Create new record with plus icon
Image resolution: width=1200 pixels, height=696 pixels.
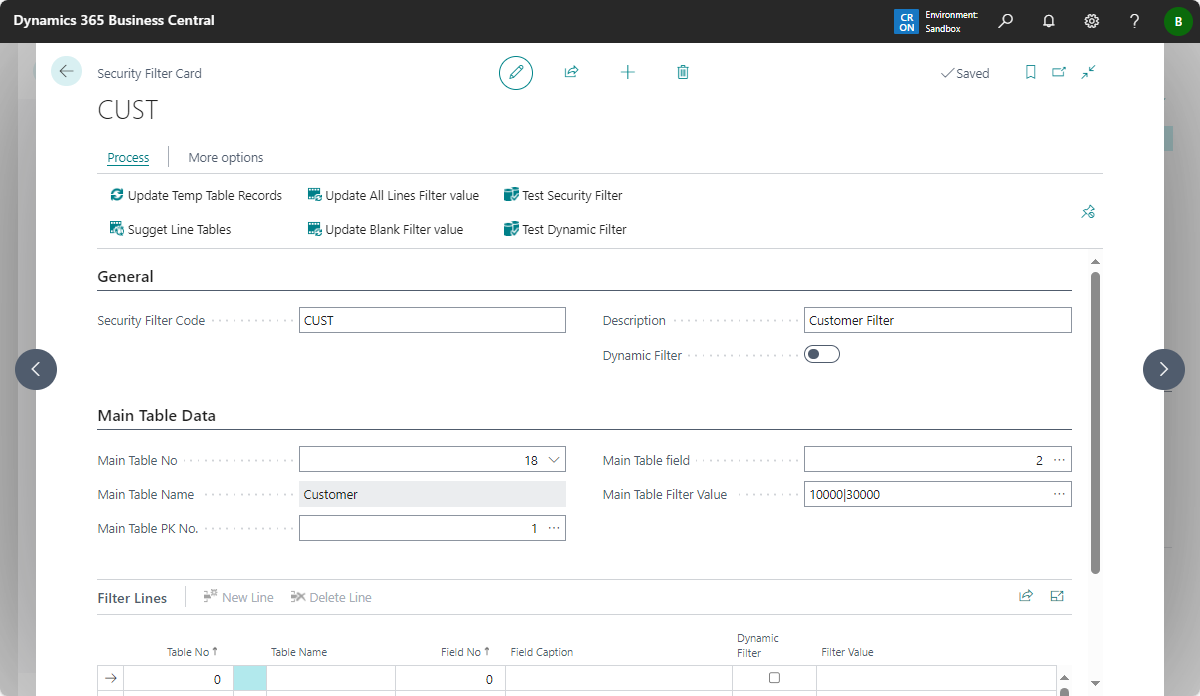pyautogui.click(x=627, y=72)
